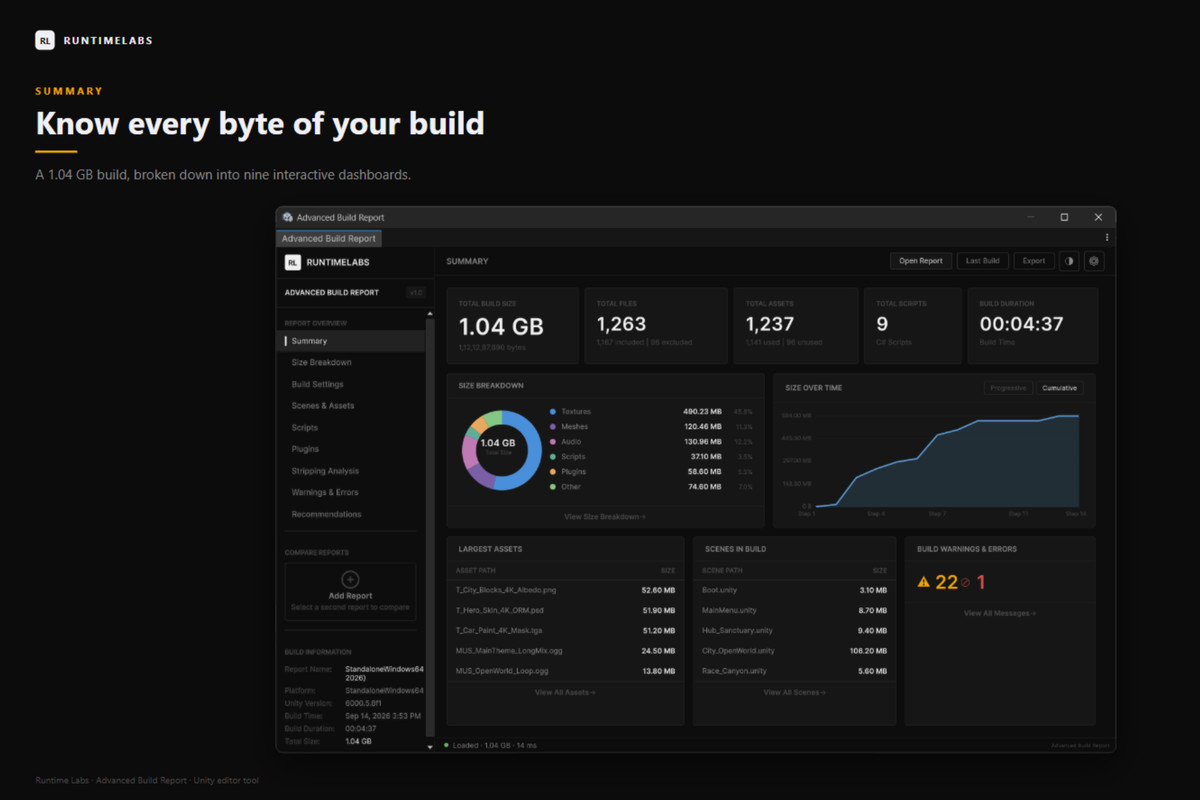1200x800 pixels.
Task: Select the T_City_Blocks_4K_Albedo.png asset row
Action: click(565, 590)
